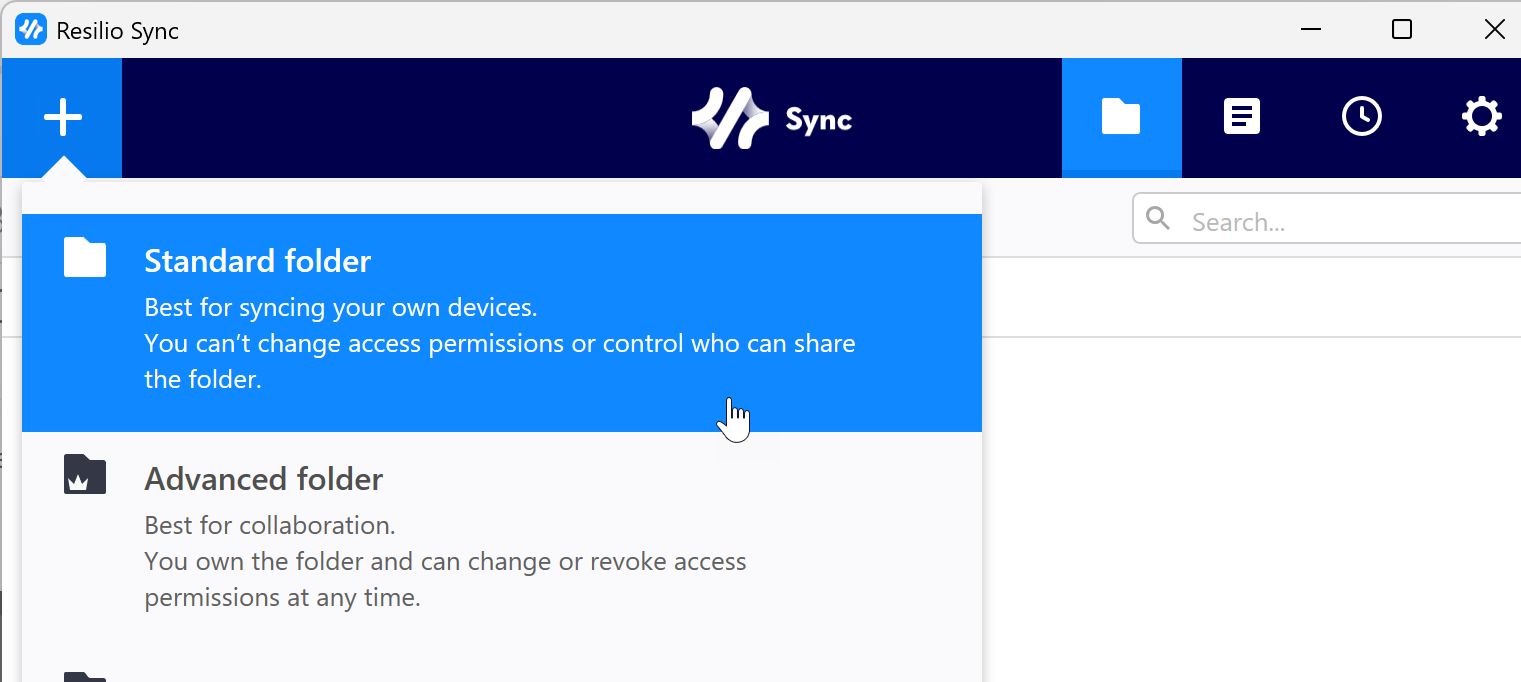Click Best for collaboration link text
This screenshot has width=1521, height=682.
point(270,524)
